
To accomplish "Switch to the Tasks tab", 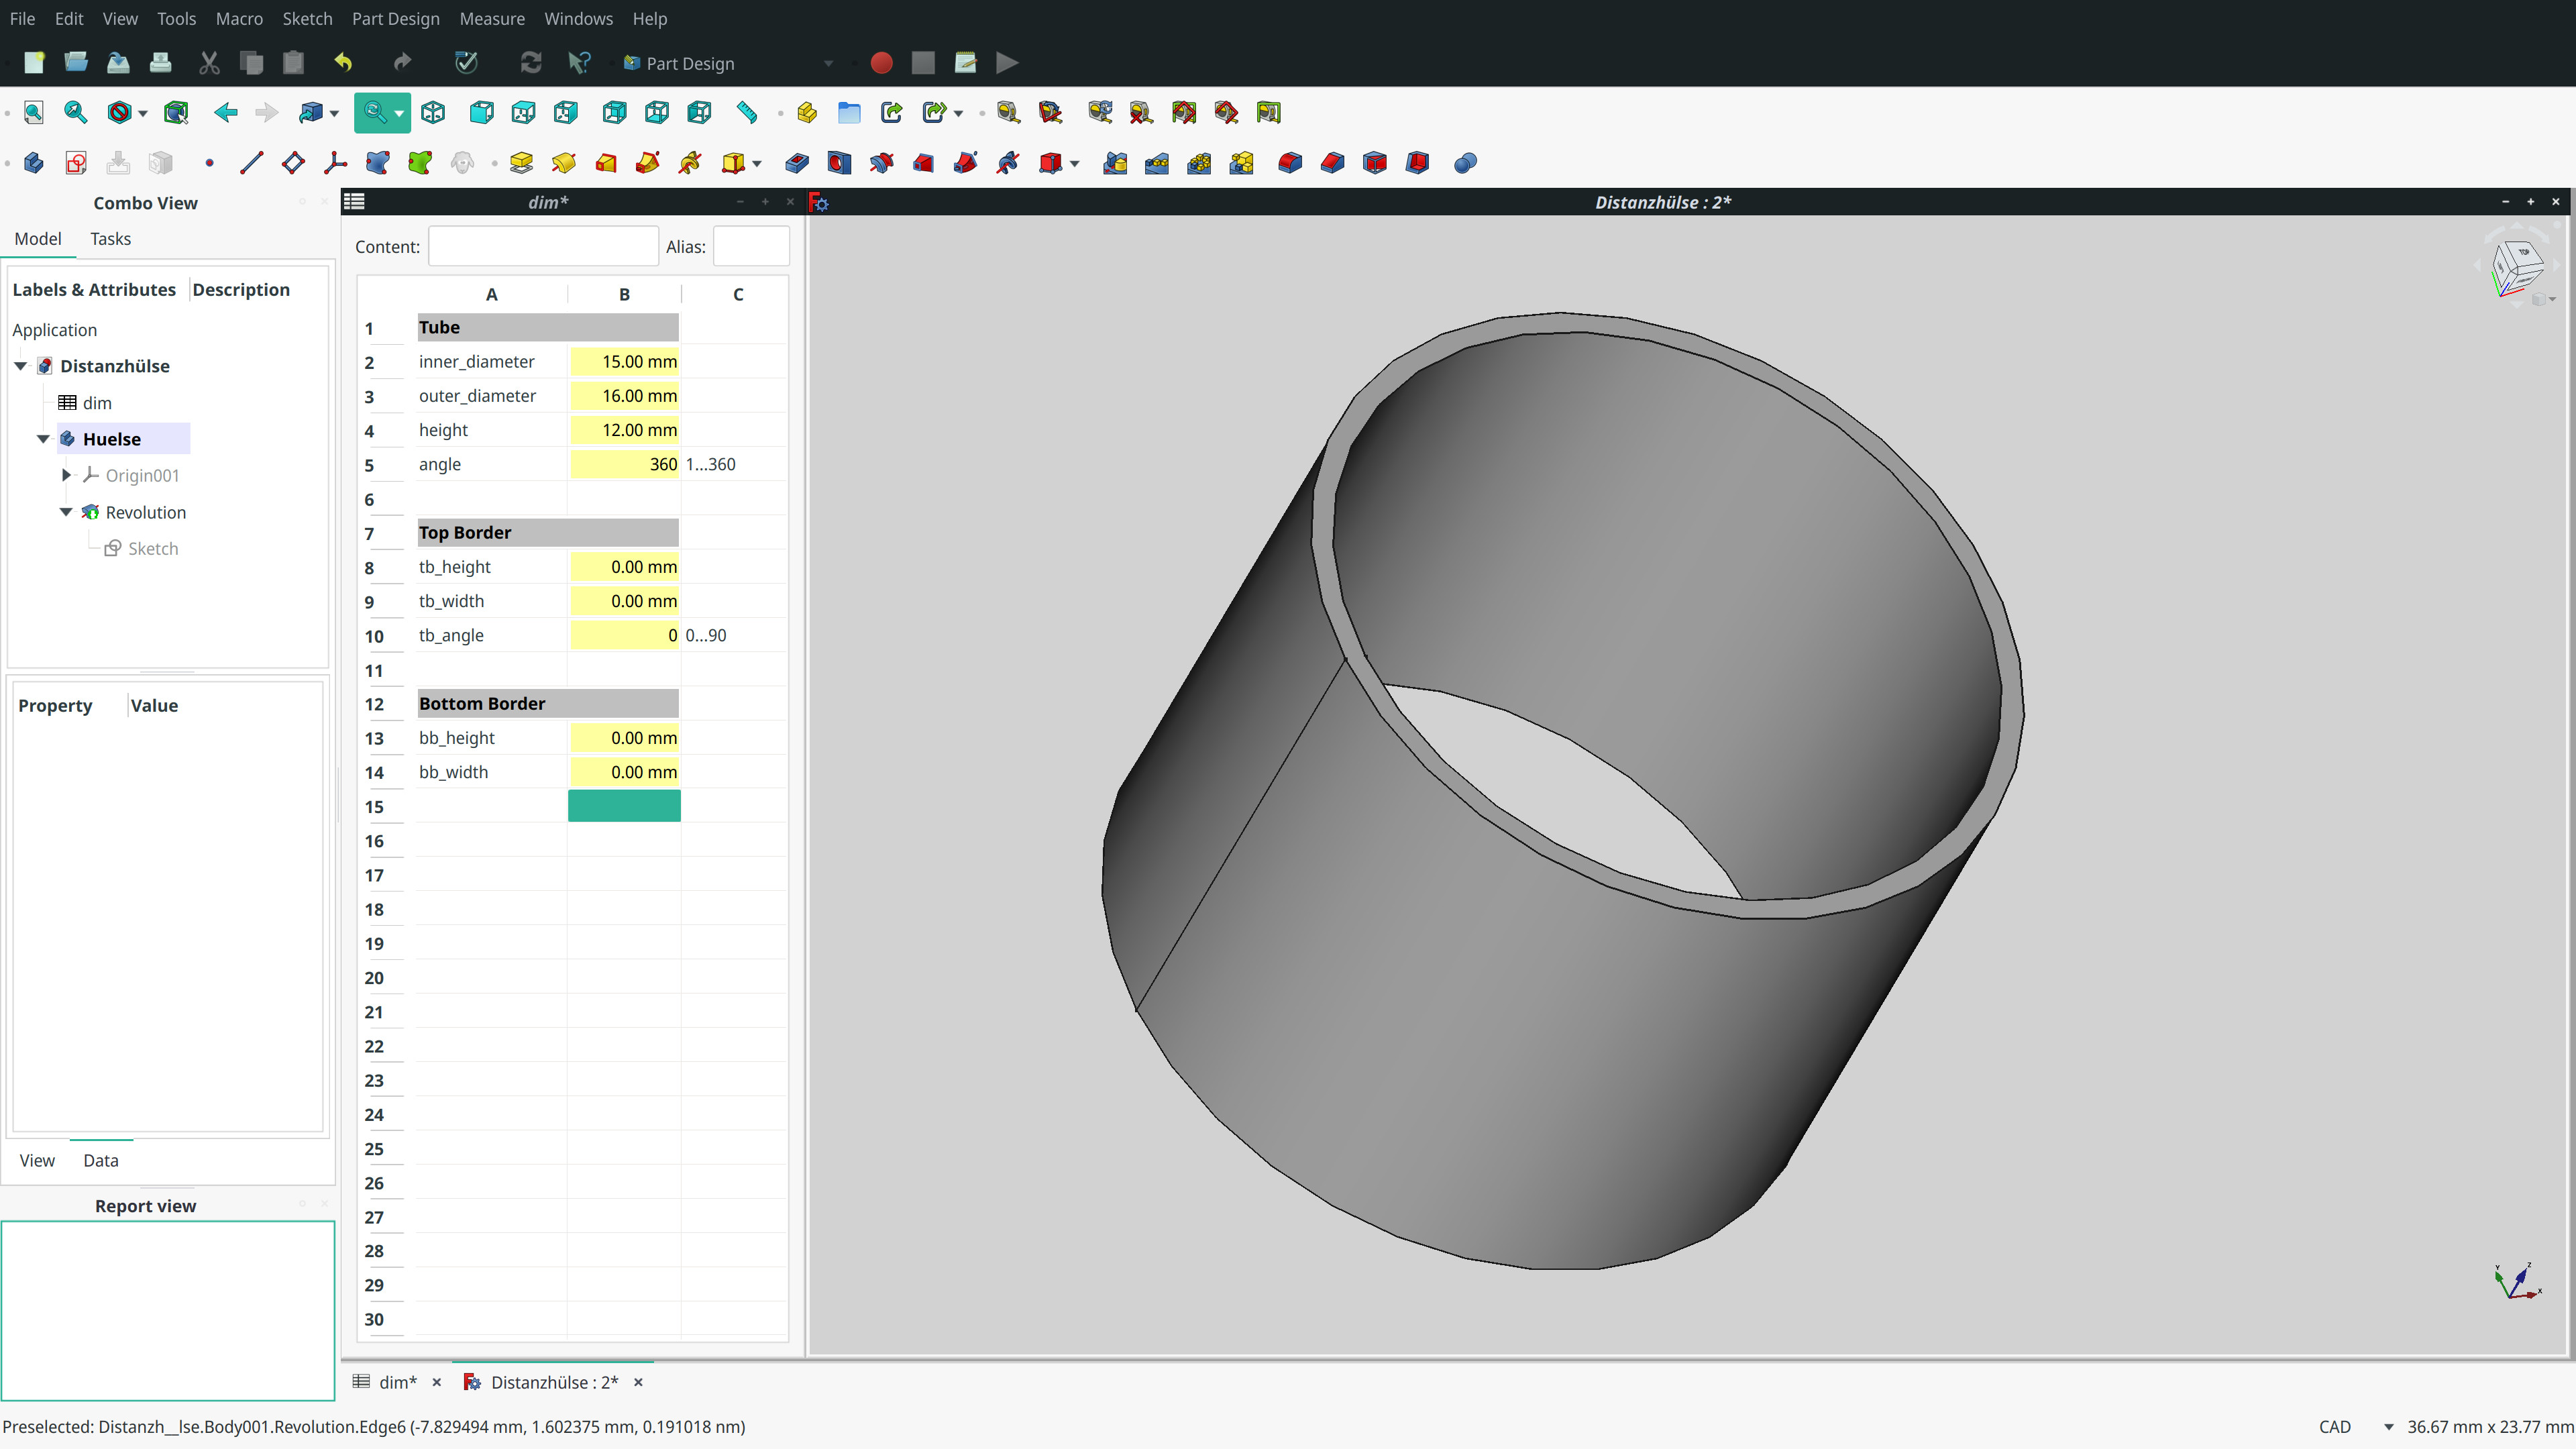I will click(110, 238).
